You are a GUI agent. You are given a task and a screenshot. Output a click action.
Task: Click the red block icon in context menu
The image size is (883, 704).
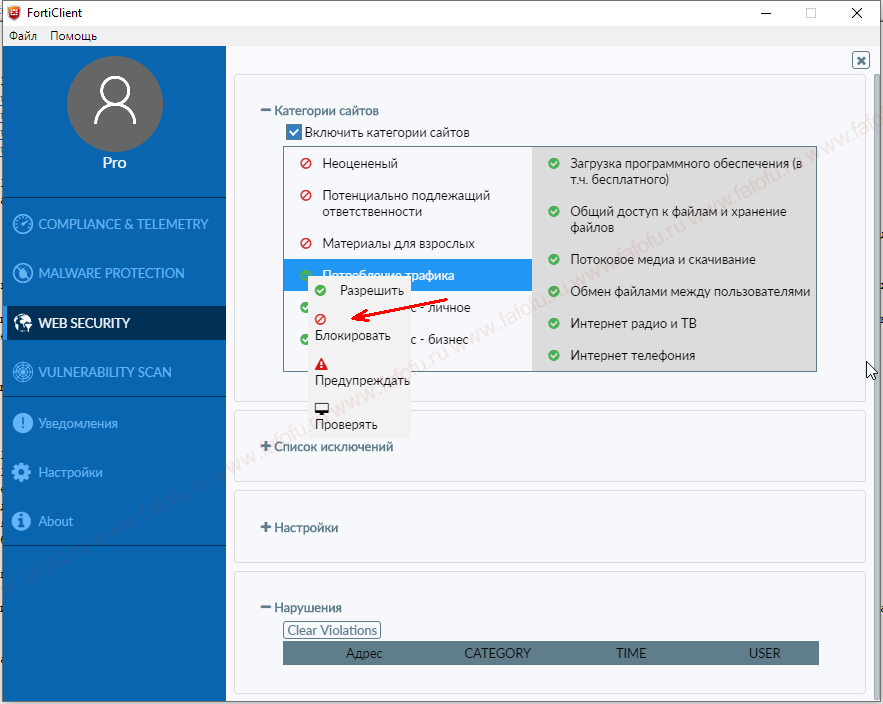pyautogui.click(x=320, y=319)
